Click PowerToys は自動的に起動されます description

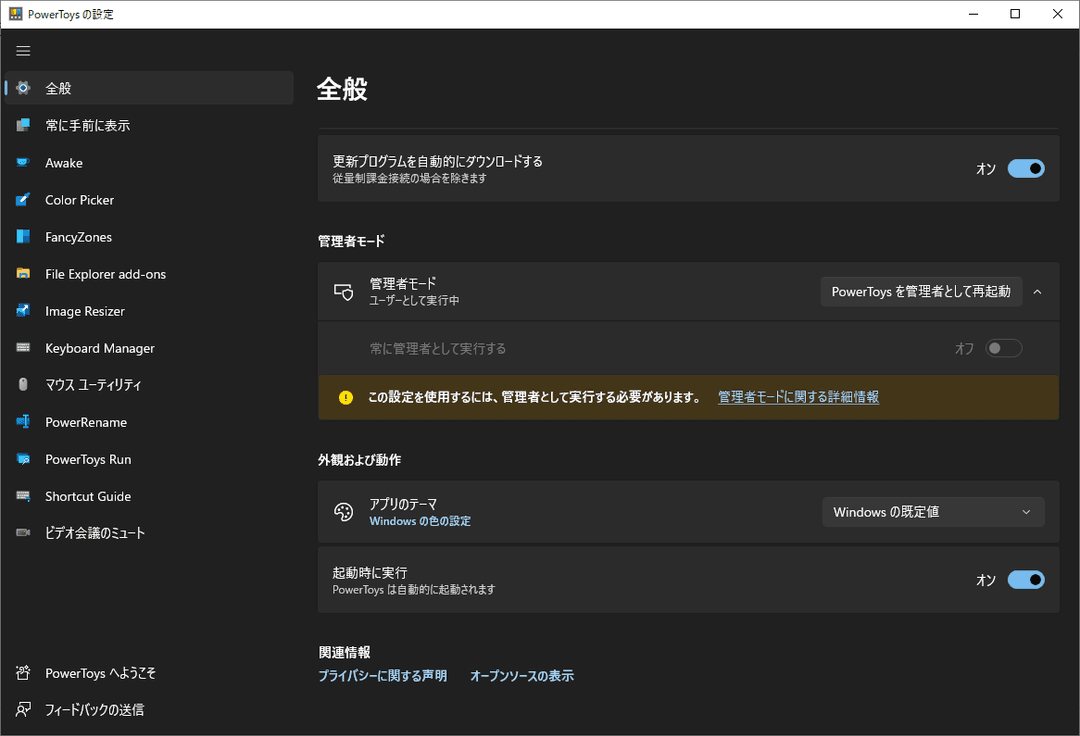tap(413, 589)
